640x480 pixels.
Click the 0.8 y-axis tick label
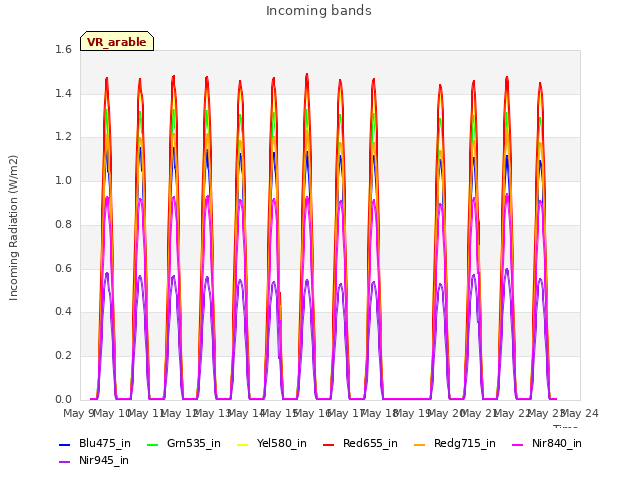[x=63, y=224]
